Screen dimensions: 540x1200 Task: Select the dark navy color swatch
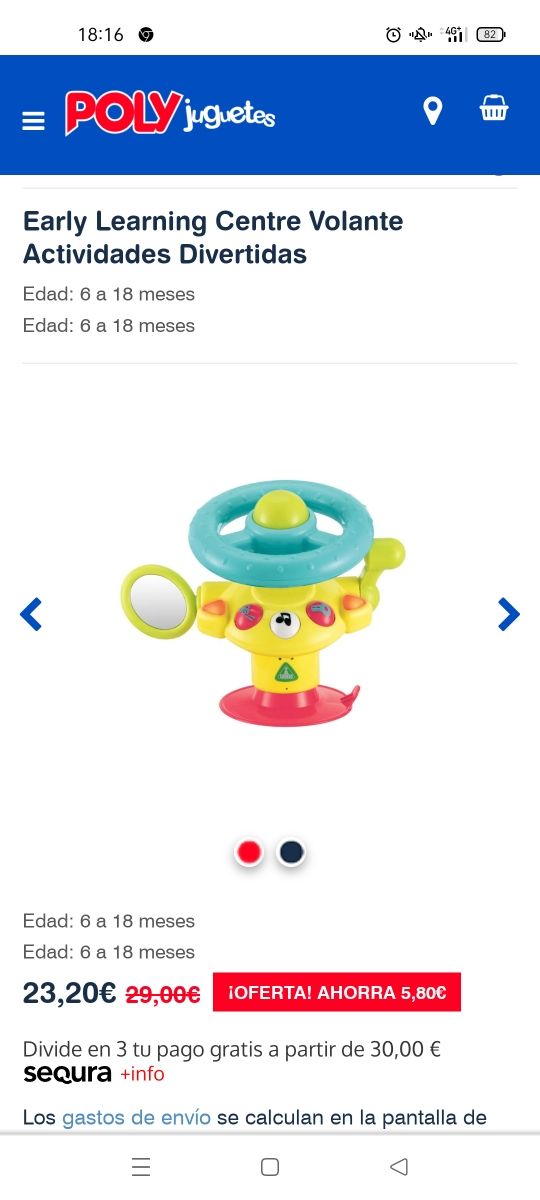[x=291, y=852]
